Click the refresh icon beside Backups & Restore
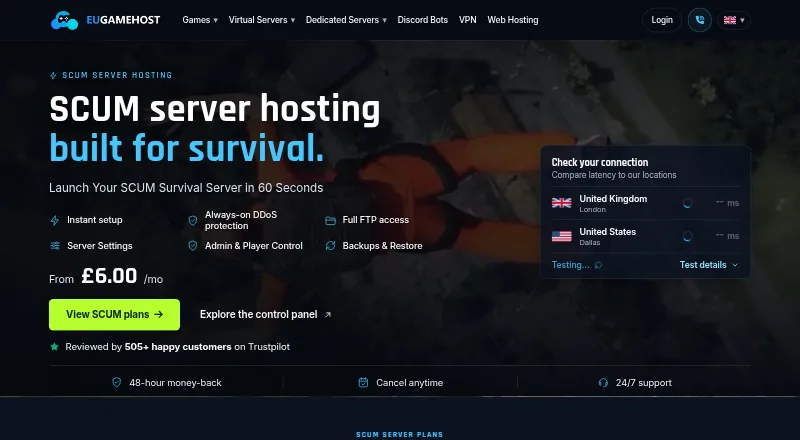 click(330, 246)
